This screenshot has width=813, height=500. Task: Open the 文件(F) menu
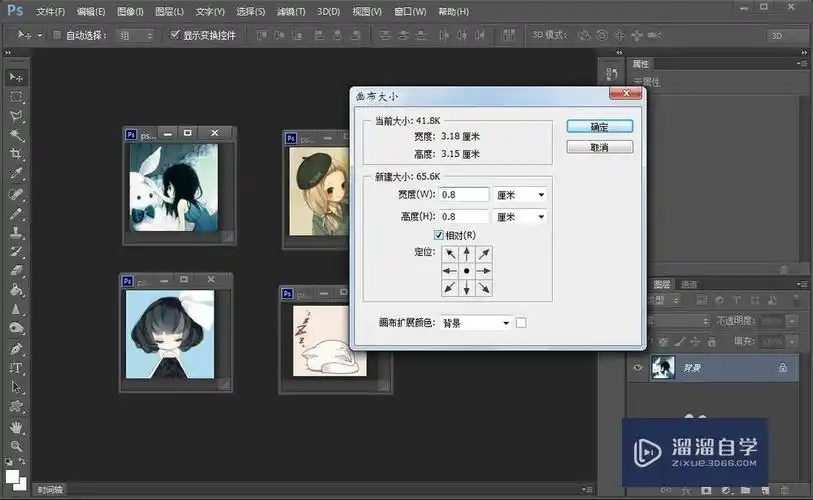tap(51, 11)
